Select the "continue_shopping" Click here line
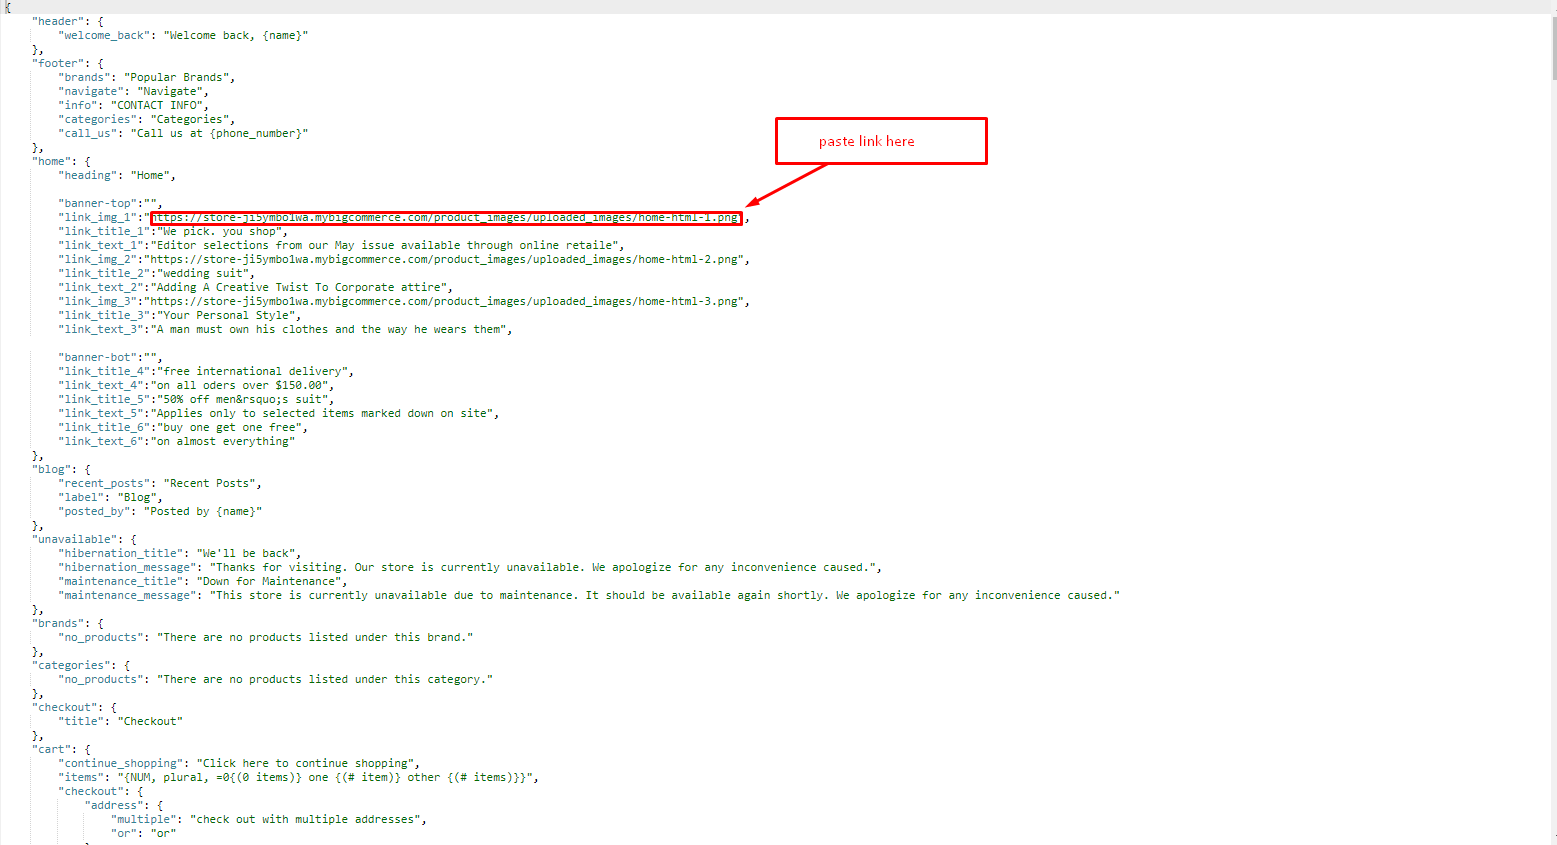This screenshot has height=845, width=1557. [239, 763]
